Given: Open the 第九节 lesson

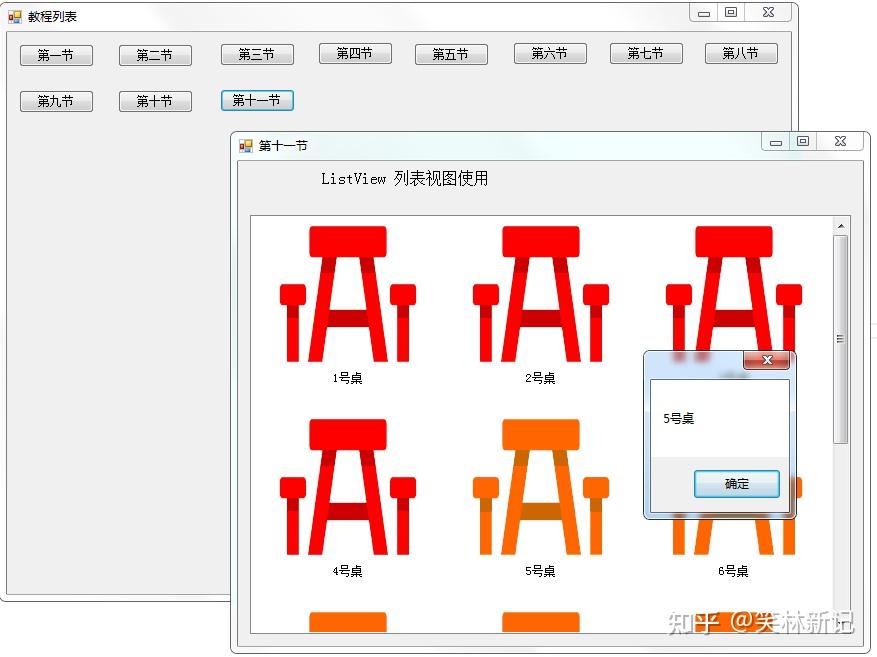Looking at the screenshot, I should coord(56,101).
